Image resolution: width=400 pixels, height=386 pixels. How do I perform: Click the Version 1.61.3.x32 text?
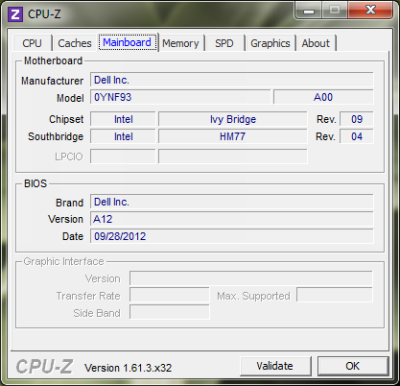[x=128, y=368]
